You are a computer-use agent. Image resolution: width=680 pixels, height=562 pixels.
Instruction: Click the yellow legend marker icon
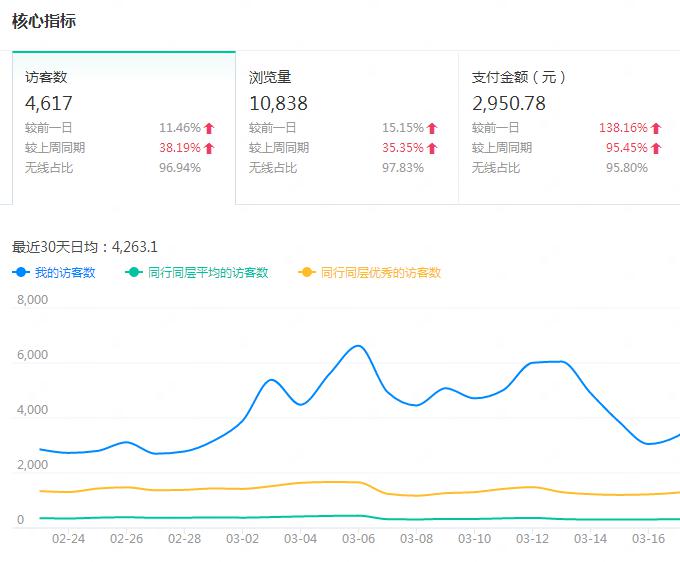(x=307, y=272)
